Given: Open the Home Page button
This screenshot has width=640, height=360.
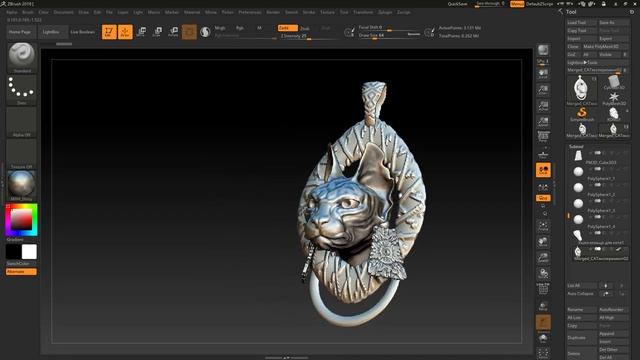Looking at the screenshot, I should click(20, 32).
